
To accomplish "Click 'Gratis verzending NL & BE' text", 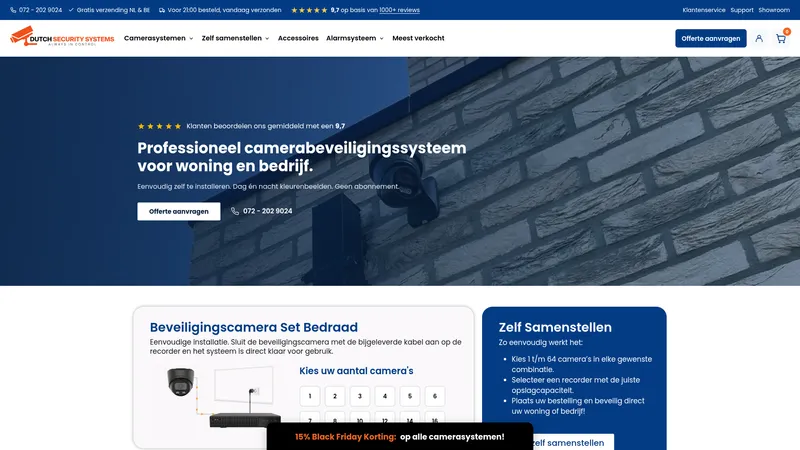I will [113, 10].
